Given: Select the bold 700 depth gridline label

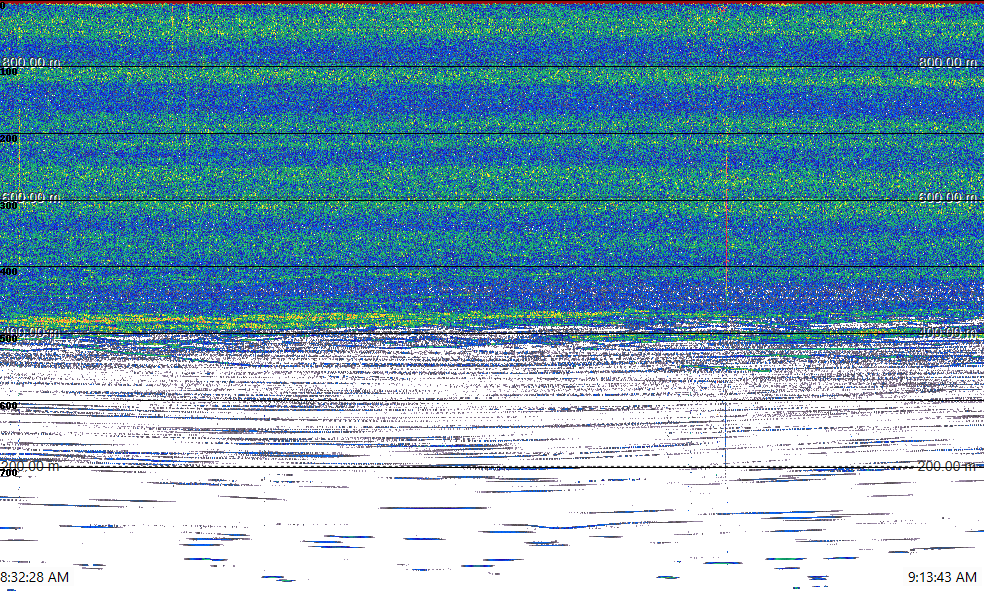Looking at the screenshot, I should pyautogui.click(x=9, y=473).
